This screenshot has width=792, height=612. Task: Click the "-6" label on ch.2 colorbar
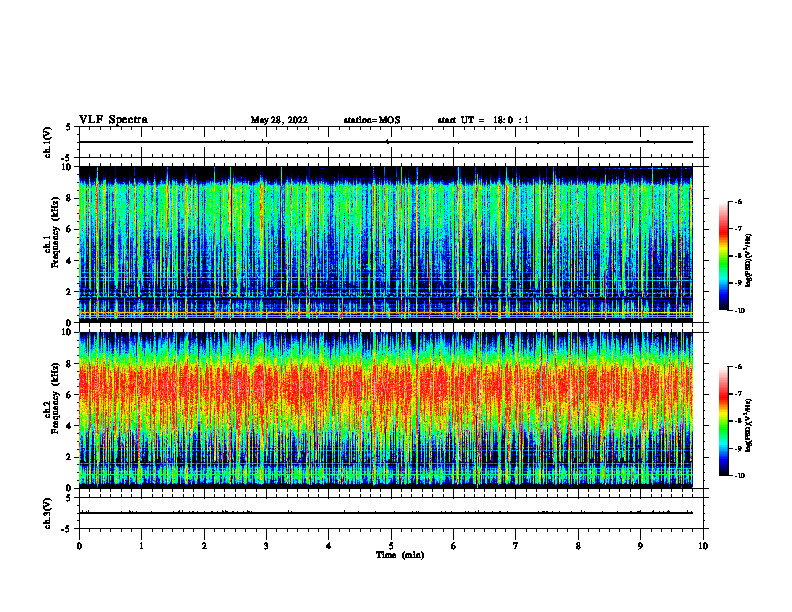[738, 367]
